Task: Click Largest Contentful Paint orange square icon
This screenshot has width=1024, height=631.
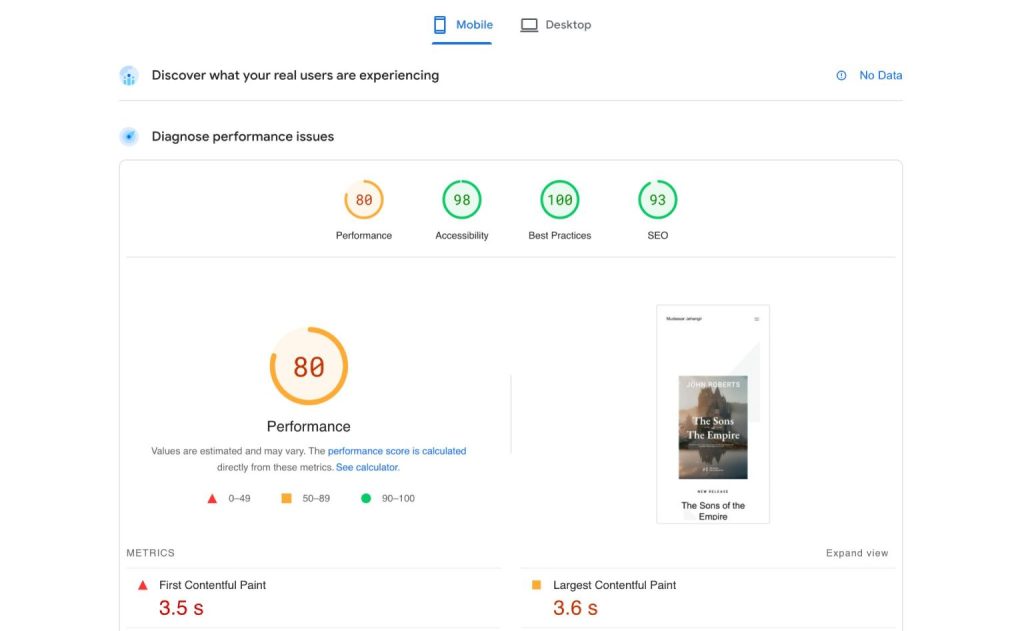Action: click(536, 585)
